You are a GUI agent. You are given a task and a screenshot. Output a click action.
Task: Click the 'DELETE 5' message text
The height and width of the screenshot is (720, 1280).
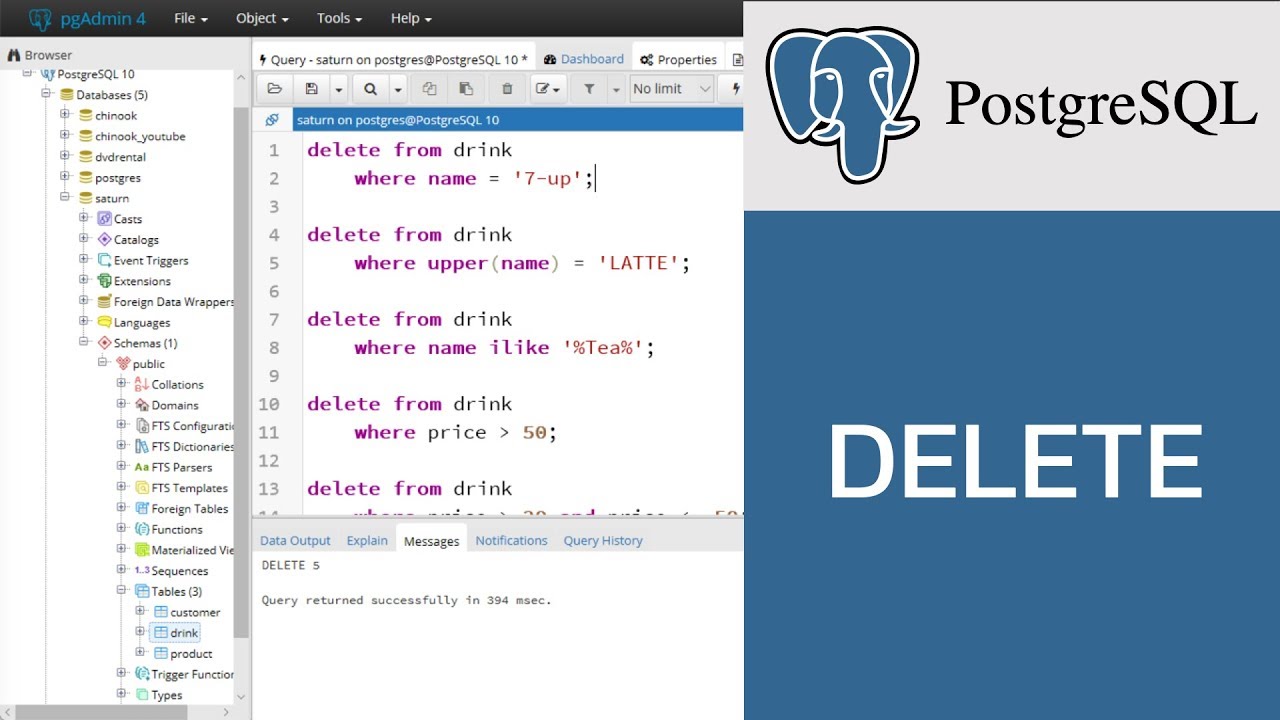[x=291, y=566]
